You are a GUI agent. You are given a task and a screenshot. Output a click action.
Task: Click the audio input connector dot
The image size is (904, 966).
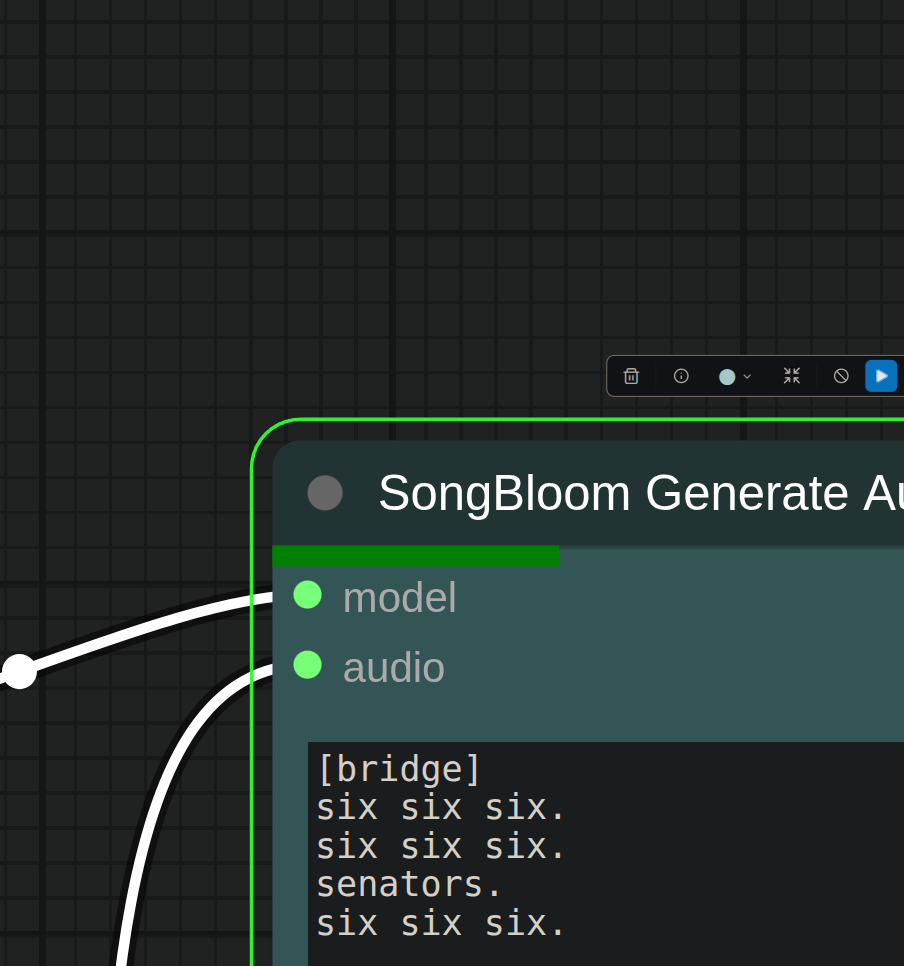pos(307,665)
